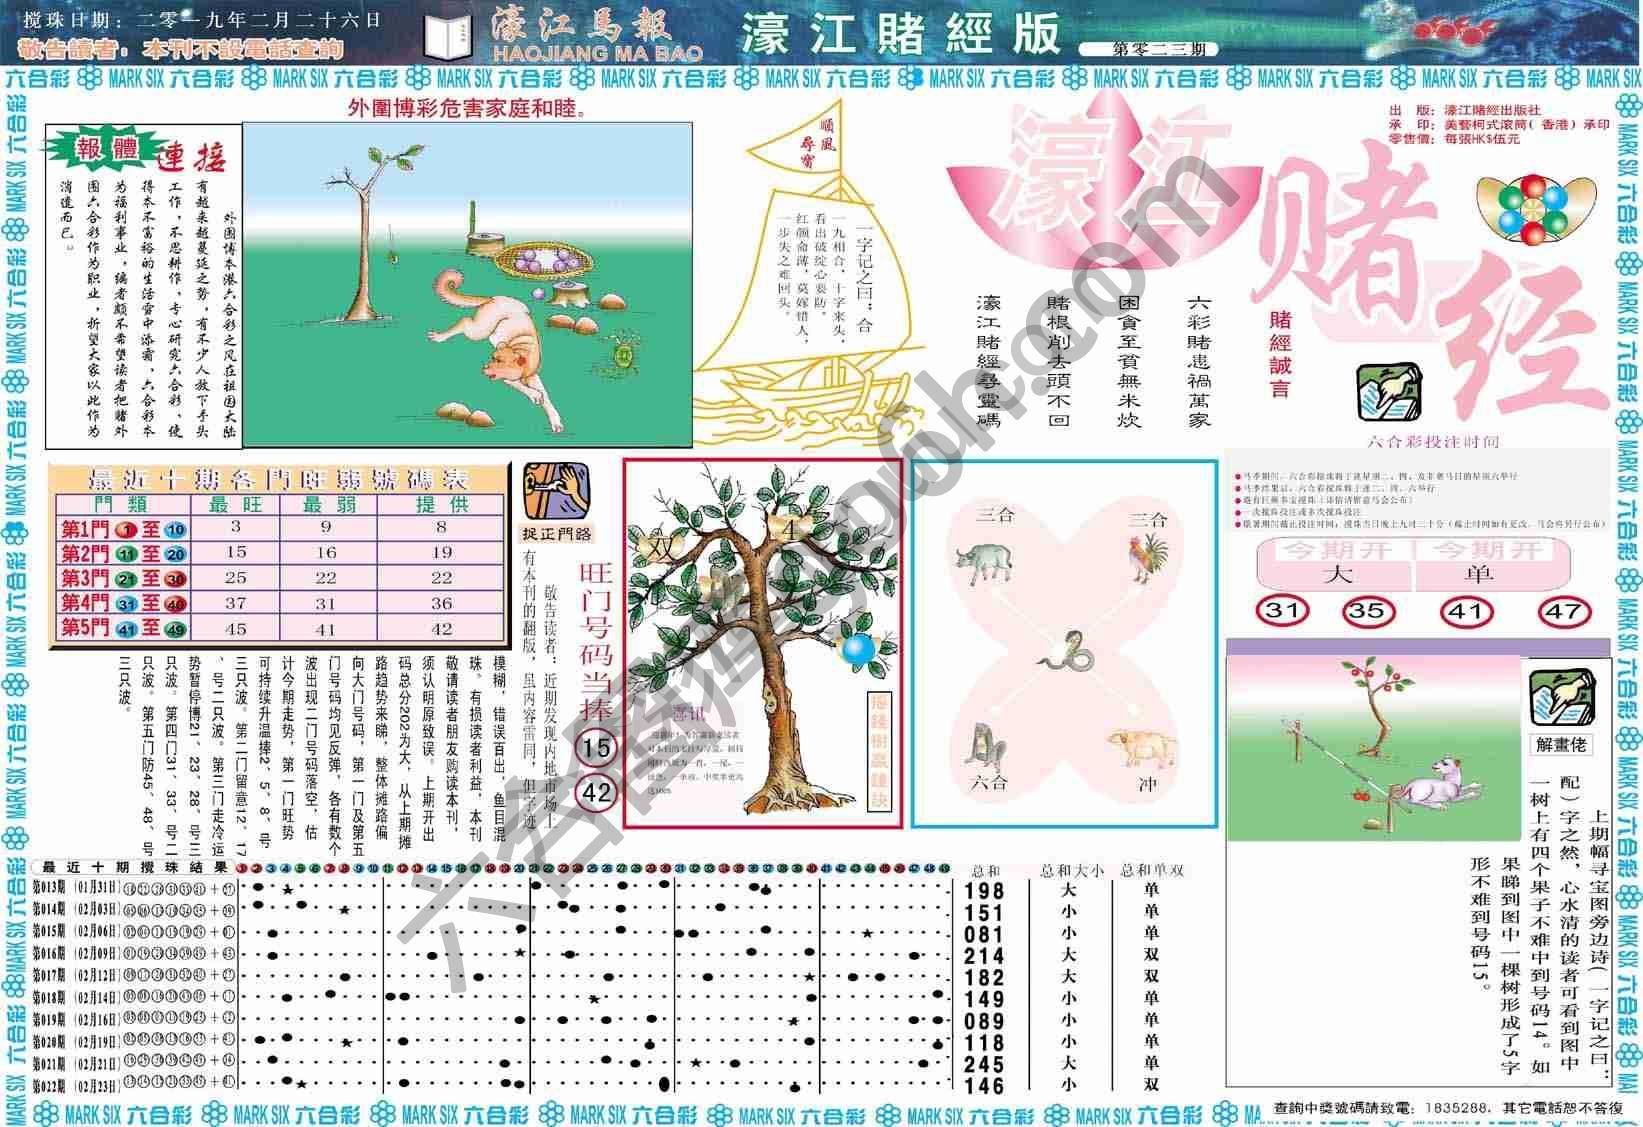Select the starred ball in 第016期 row

pos(519,952)
